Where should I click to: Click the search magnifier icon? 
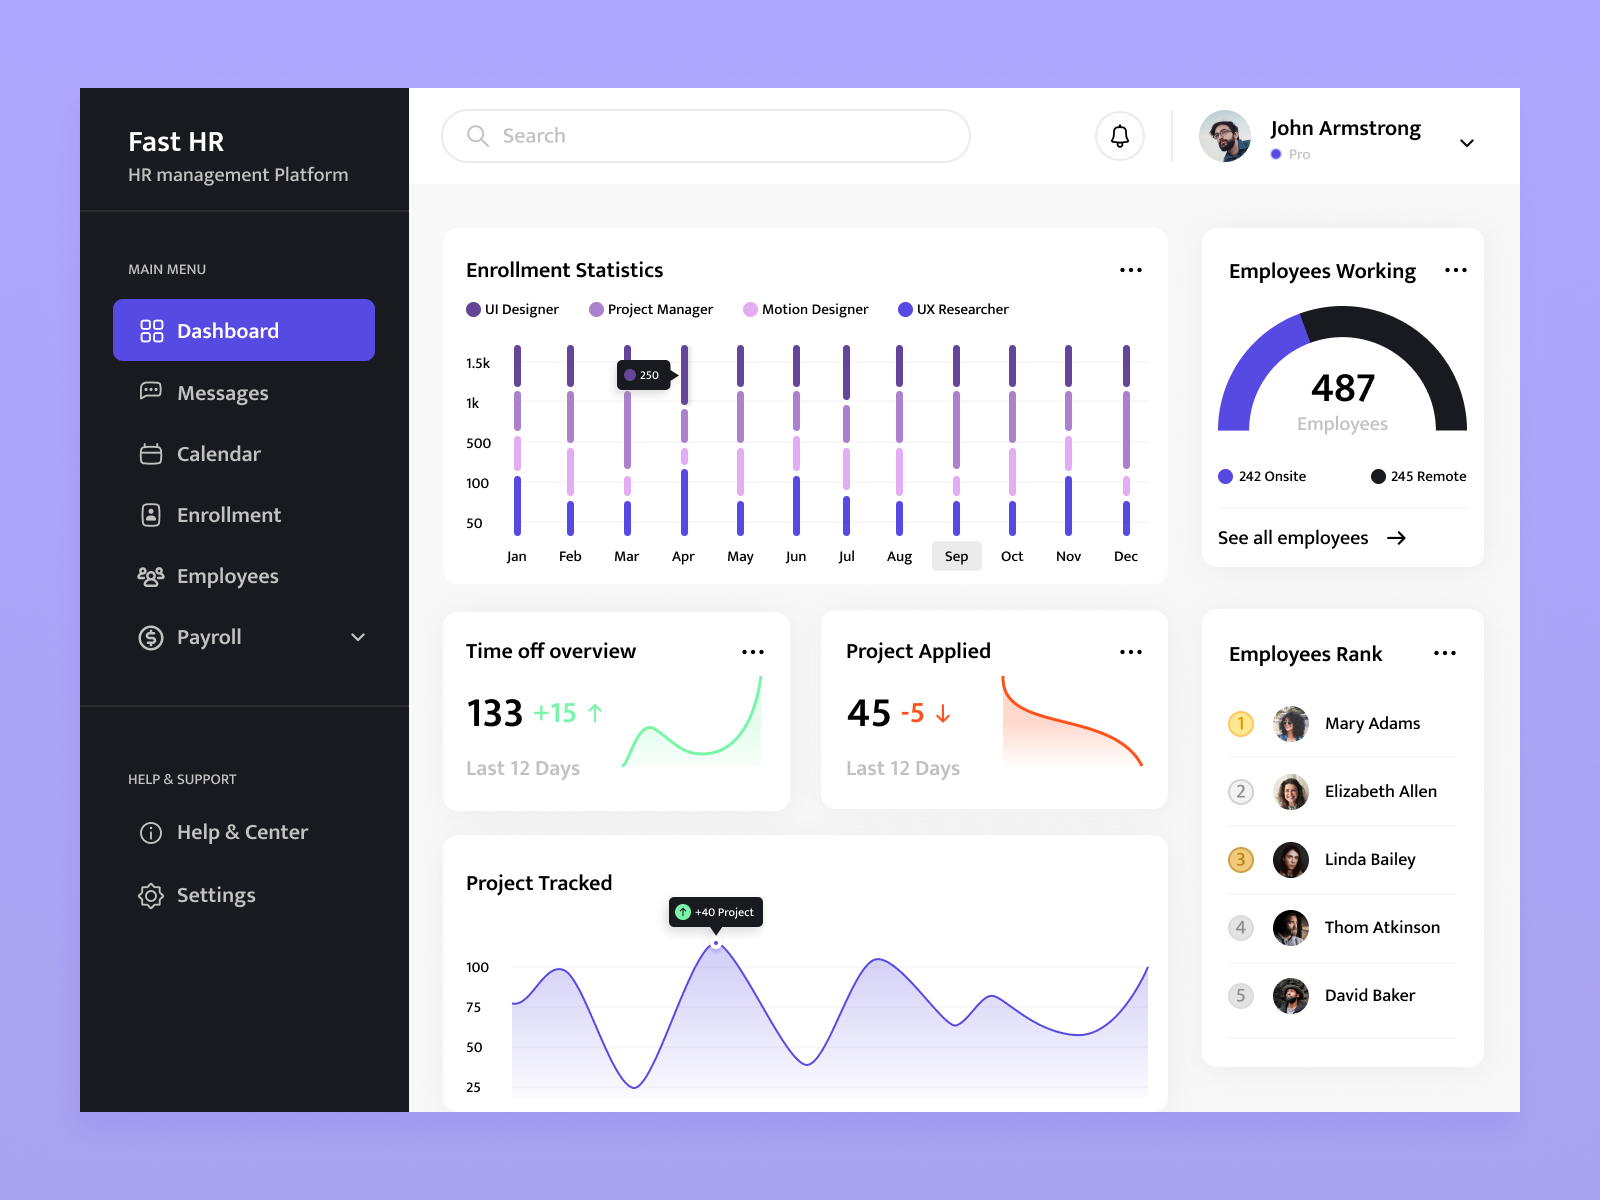tap(478, 136)
